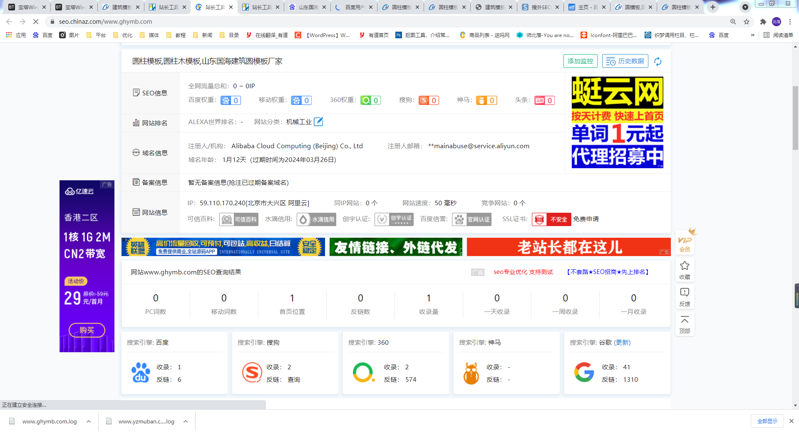Click the 更新 link beside 谷歌

623,343
